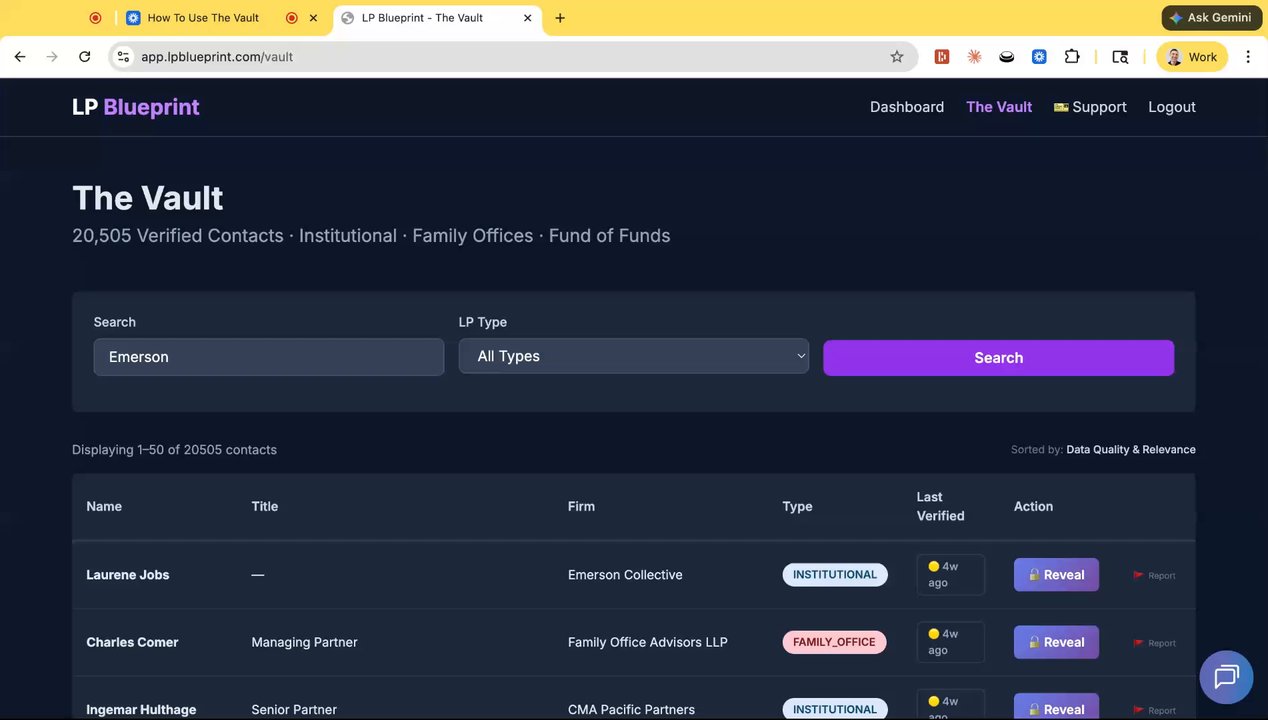Click the purple Search button

click(x=998, y=358)
